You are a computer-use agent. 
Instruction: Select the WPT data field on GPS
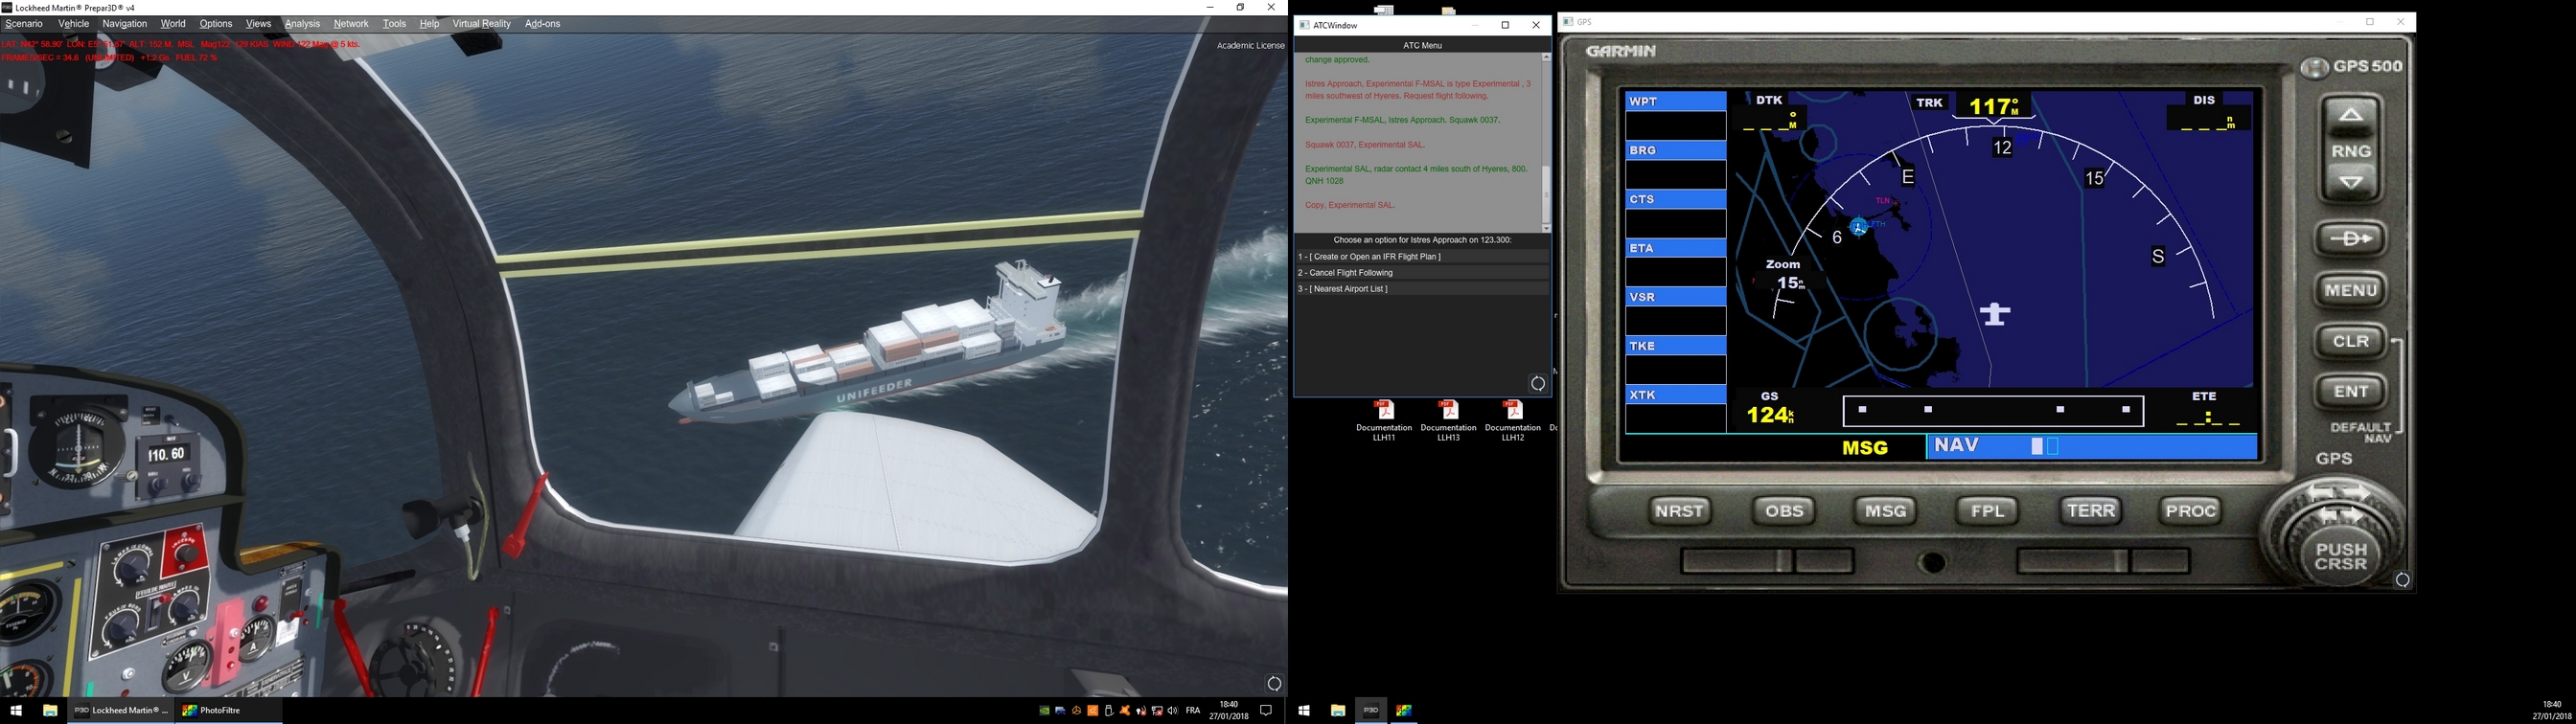(1675, 114)
